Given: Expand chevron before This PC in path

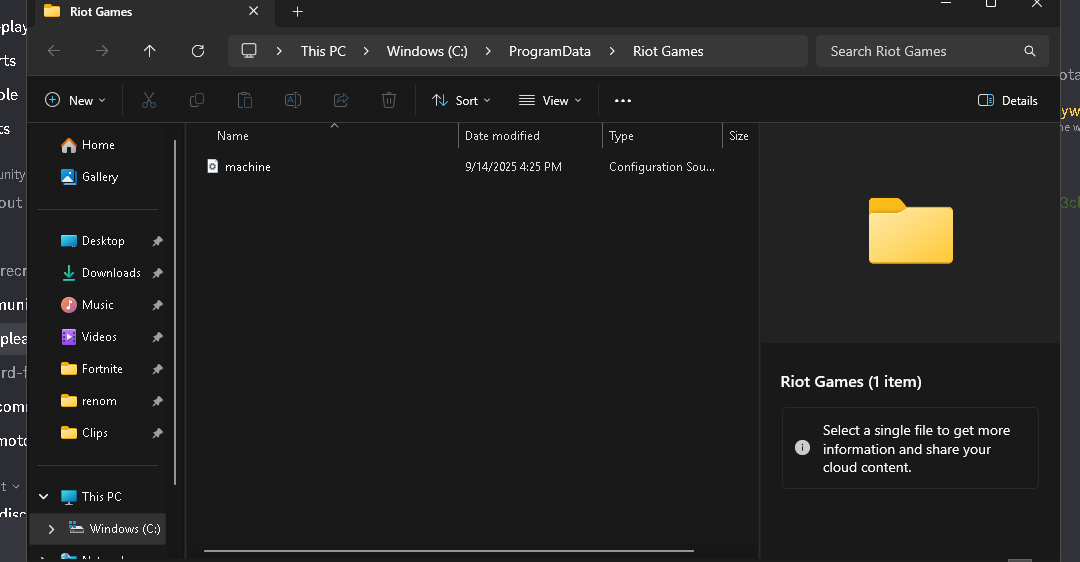Looking at the screenshot, I should 279,51.
